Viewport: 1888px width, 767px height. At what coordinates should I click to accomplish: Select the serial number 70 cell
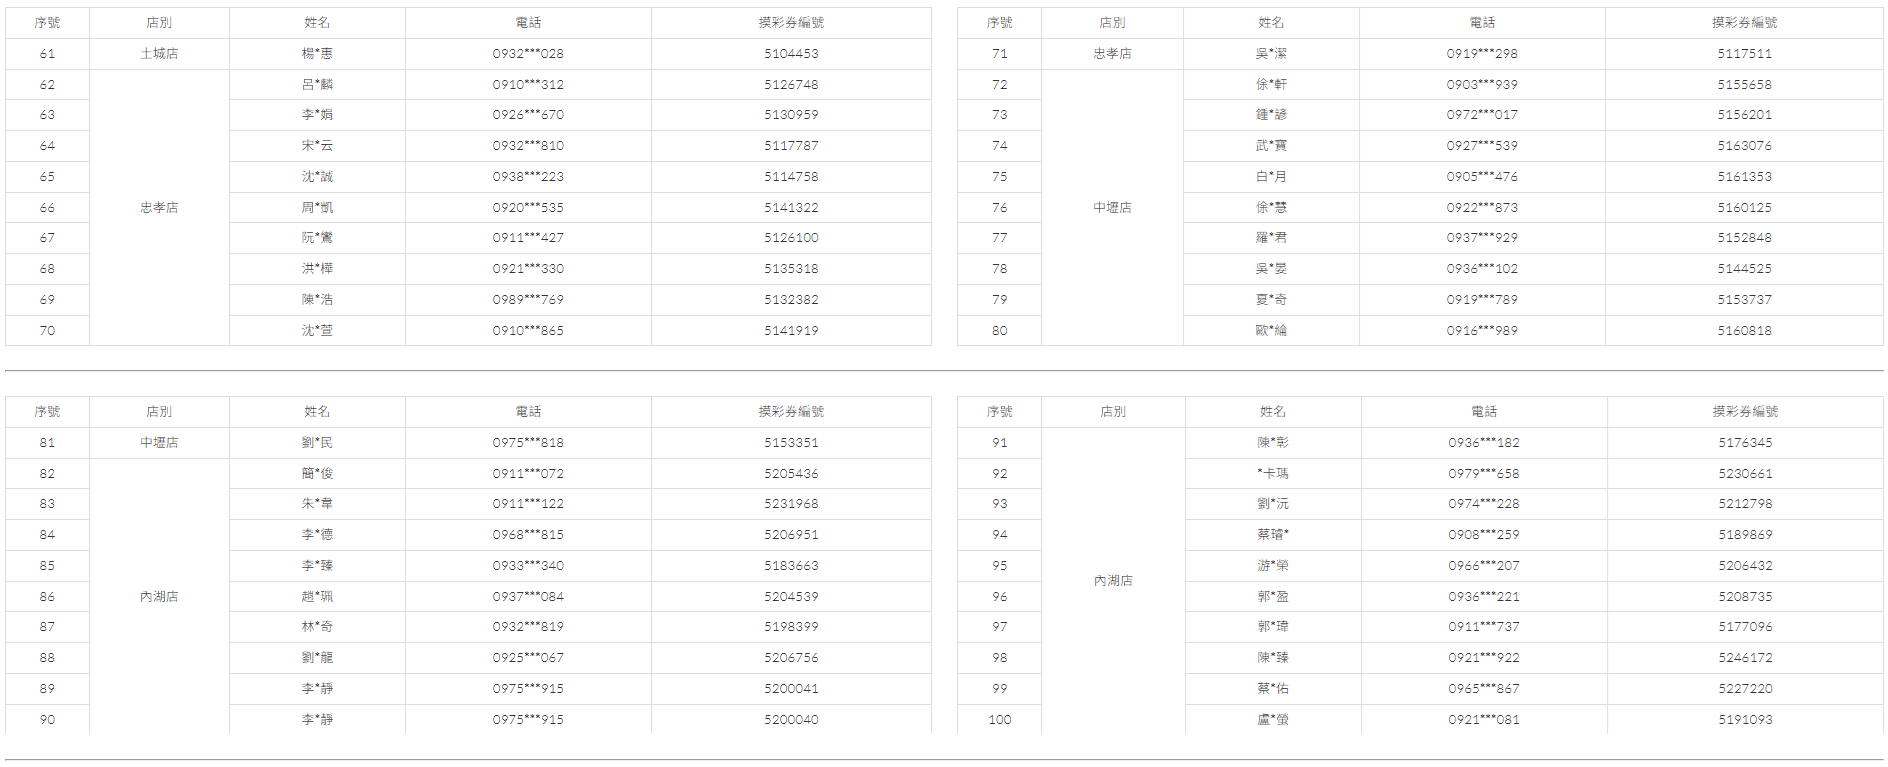point(47,331)
